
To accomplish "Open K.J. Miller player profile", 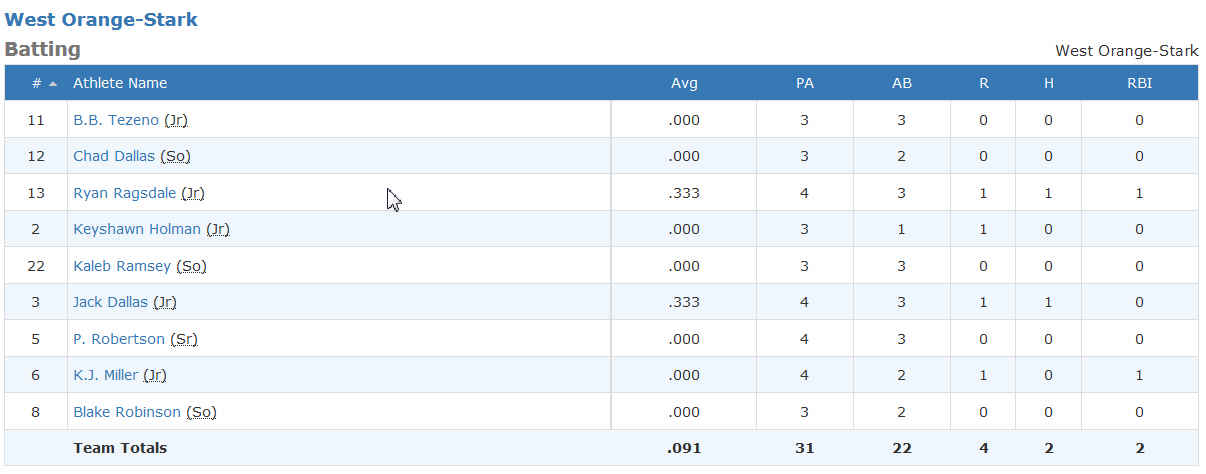I will pos(106,375).
